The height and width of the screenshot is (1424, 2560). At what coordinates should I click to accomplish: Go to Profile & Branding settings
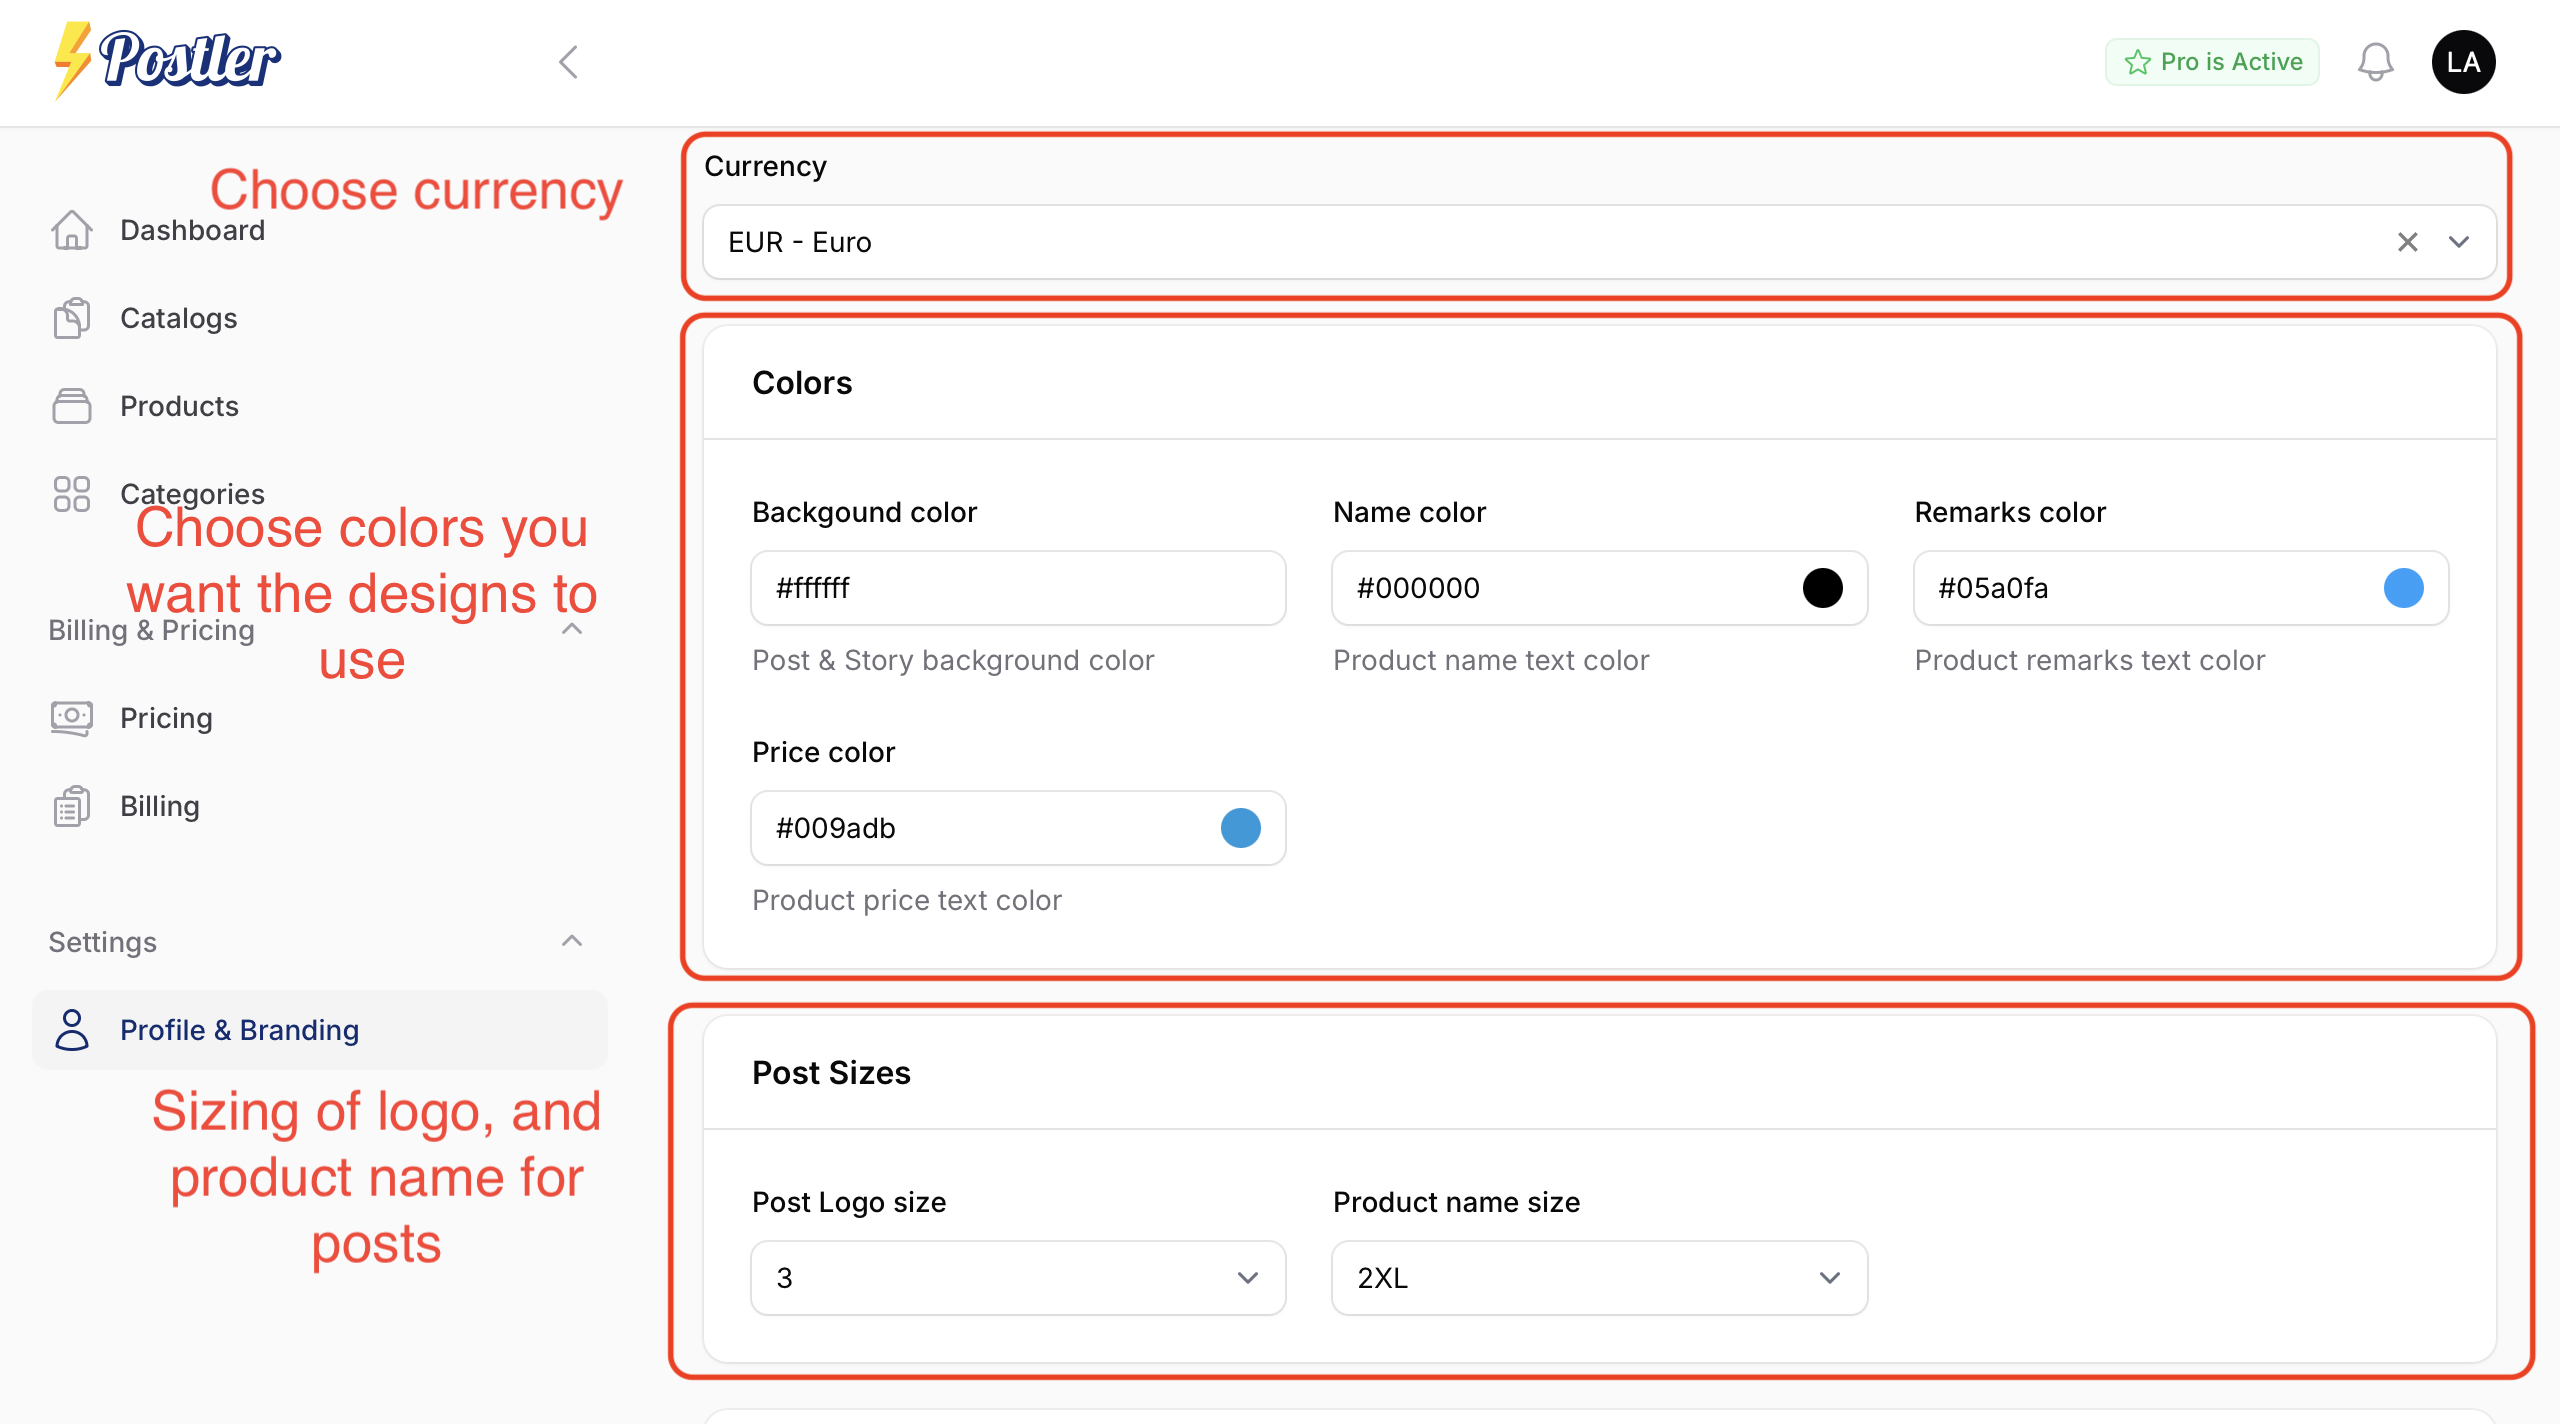pyautogui.click(x=239, y=1029)
